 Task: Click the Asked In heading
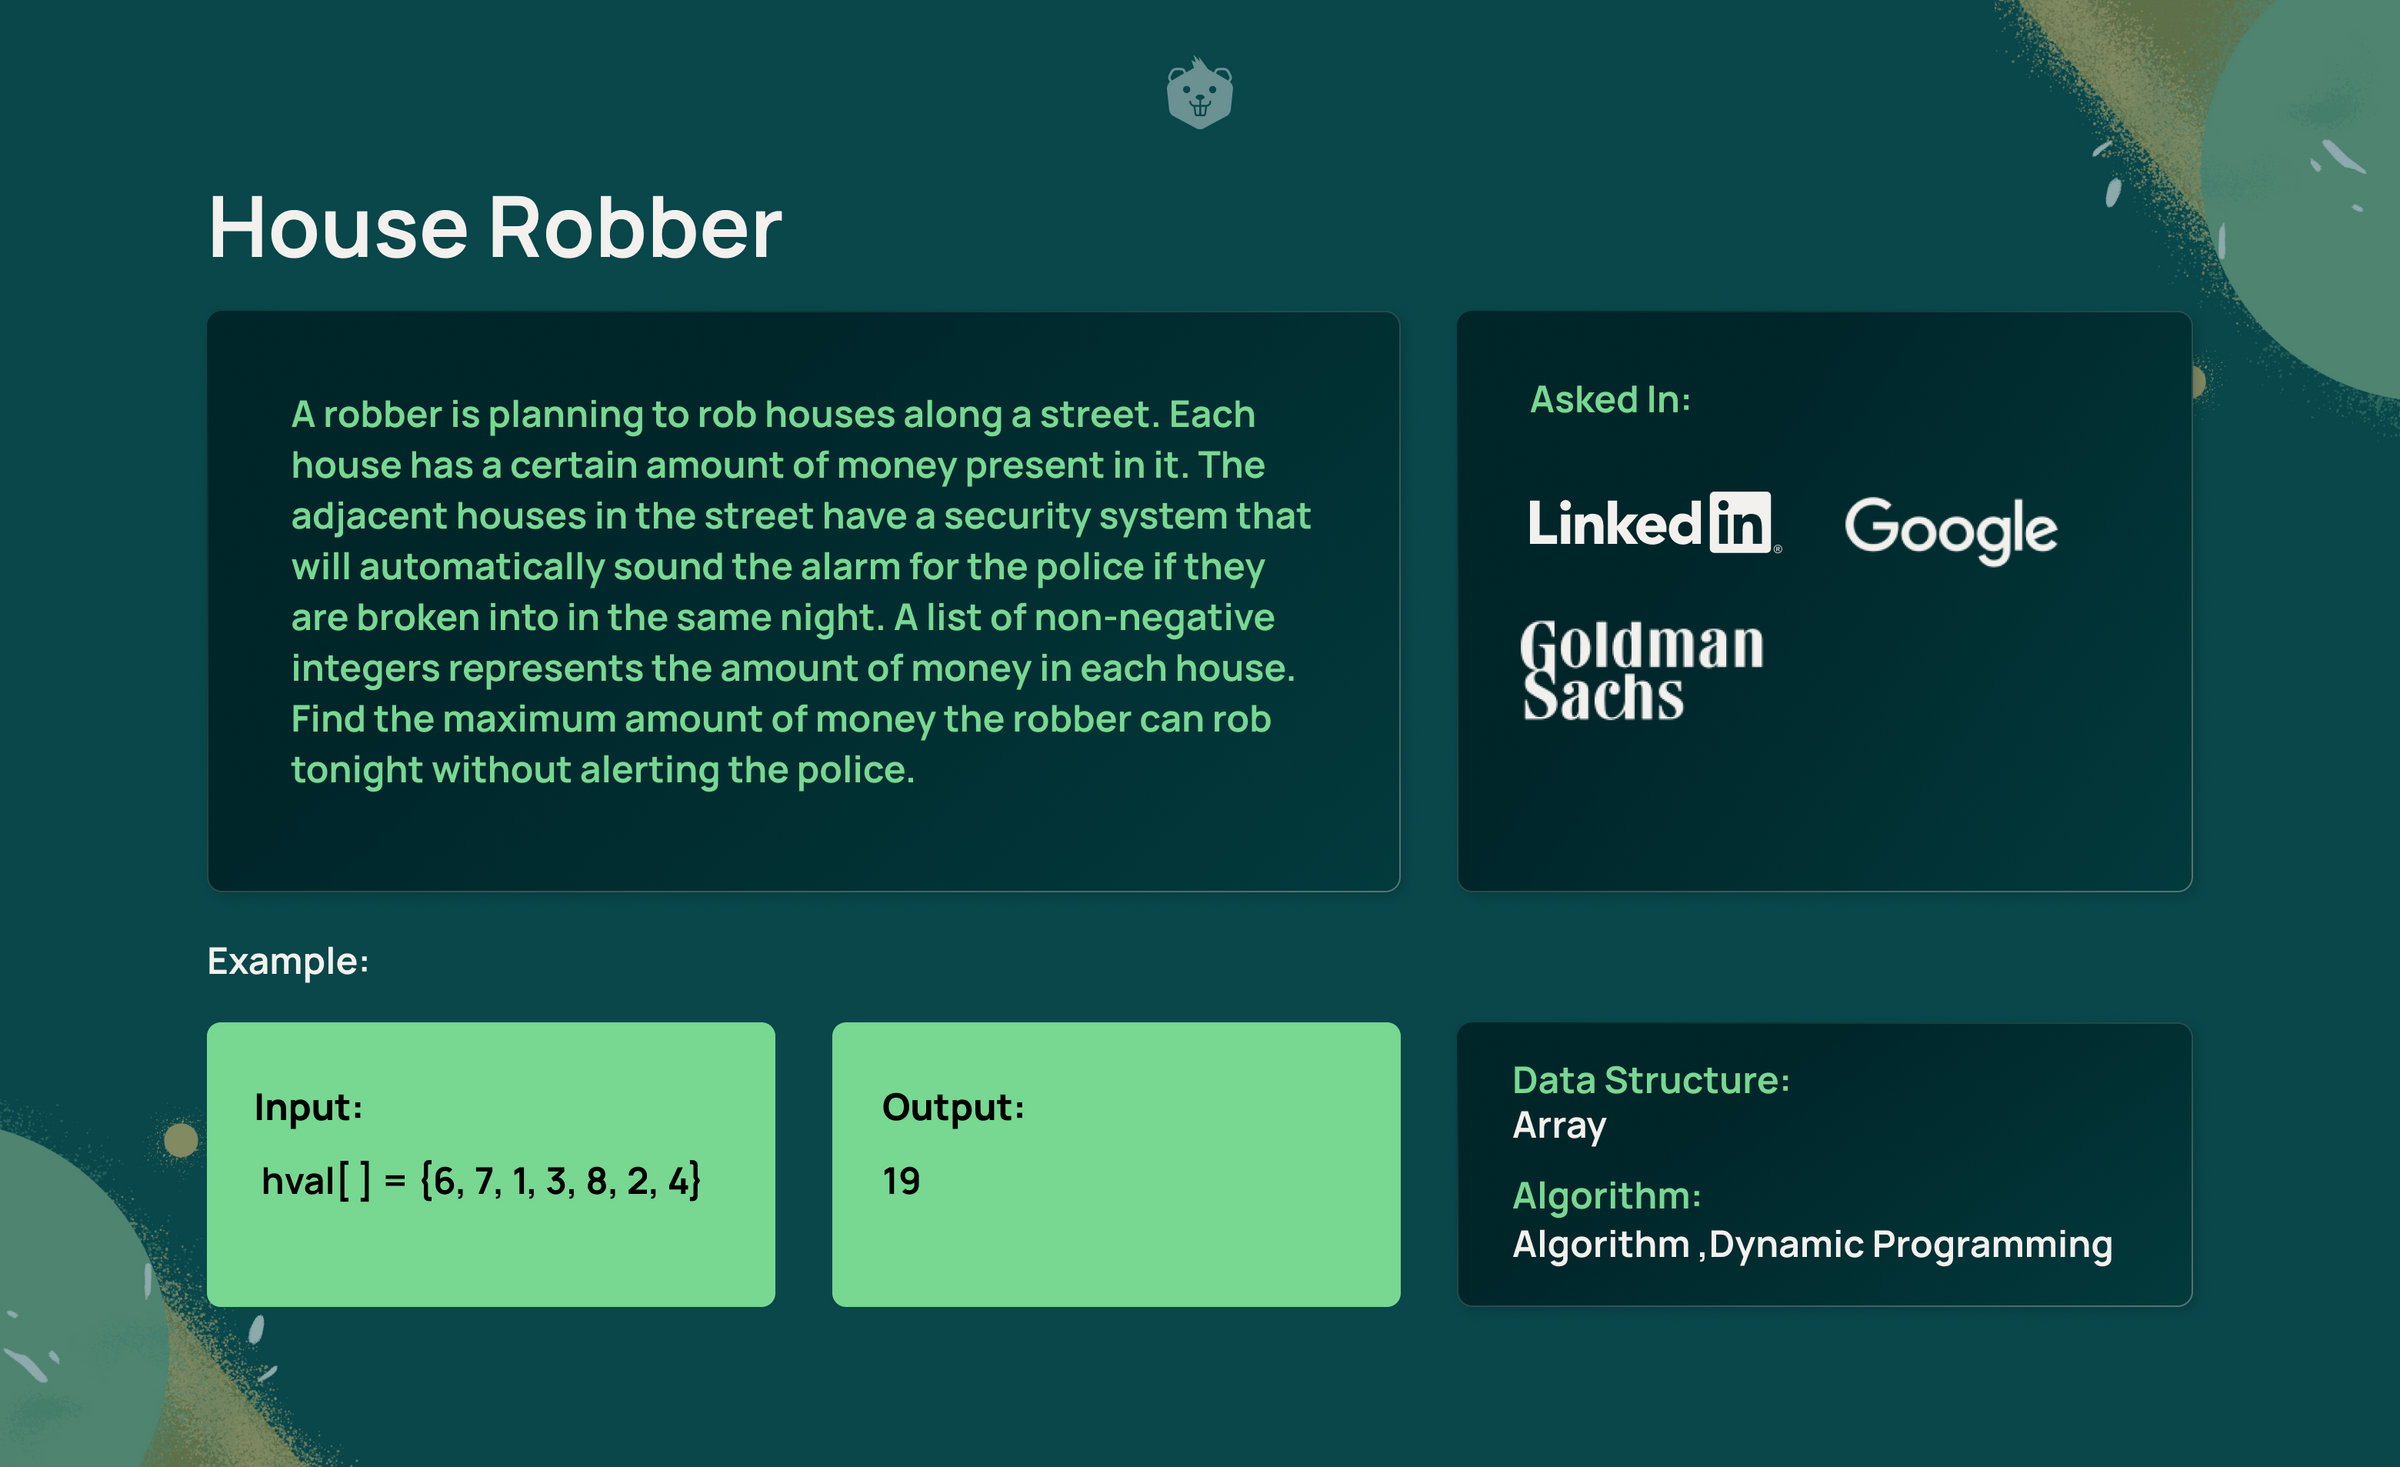coord(1610,400)
